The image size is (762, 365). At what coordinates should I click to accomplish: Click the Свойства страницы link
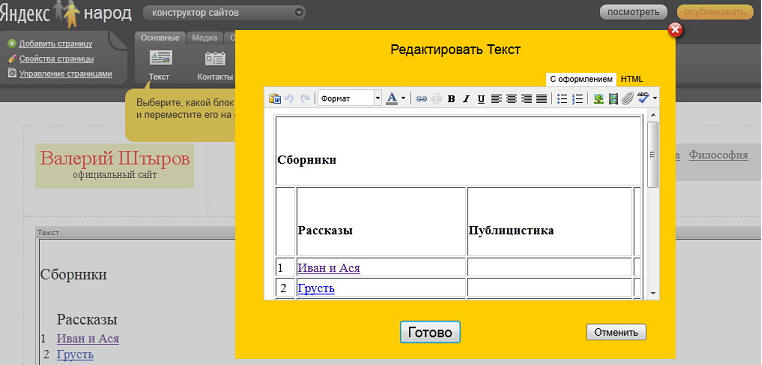(56, 59)
